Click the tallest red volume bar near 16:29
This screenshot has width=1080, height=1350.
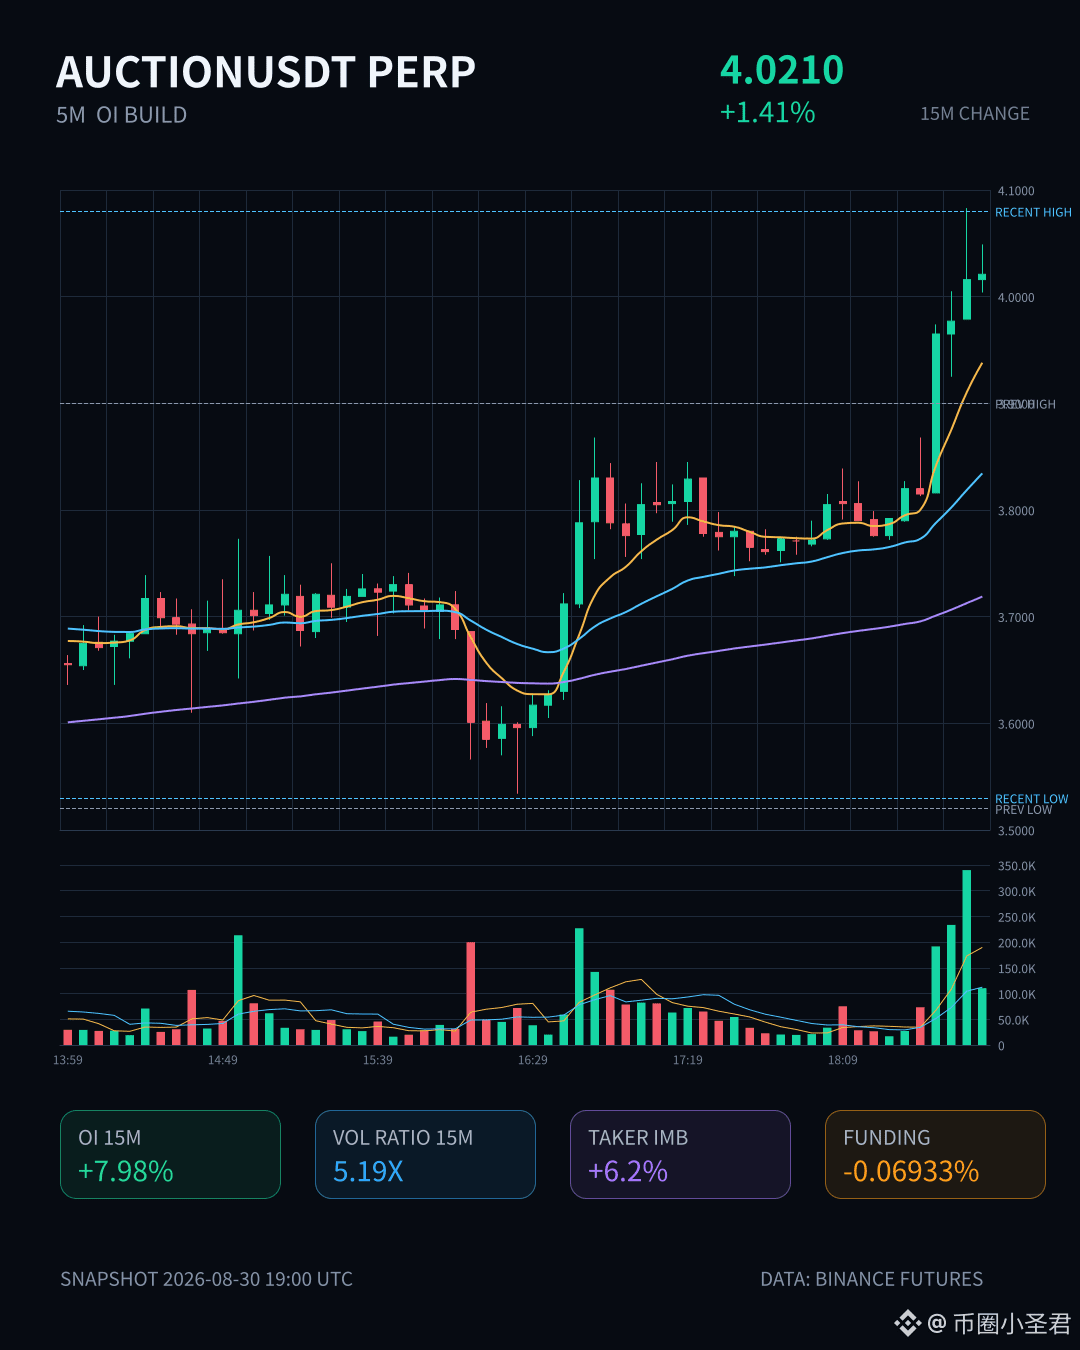(x=471, y=994)
